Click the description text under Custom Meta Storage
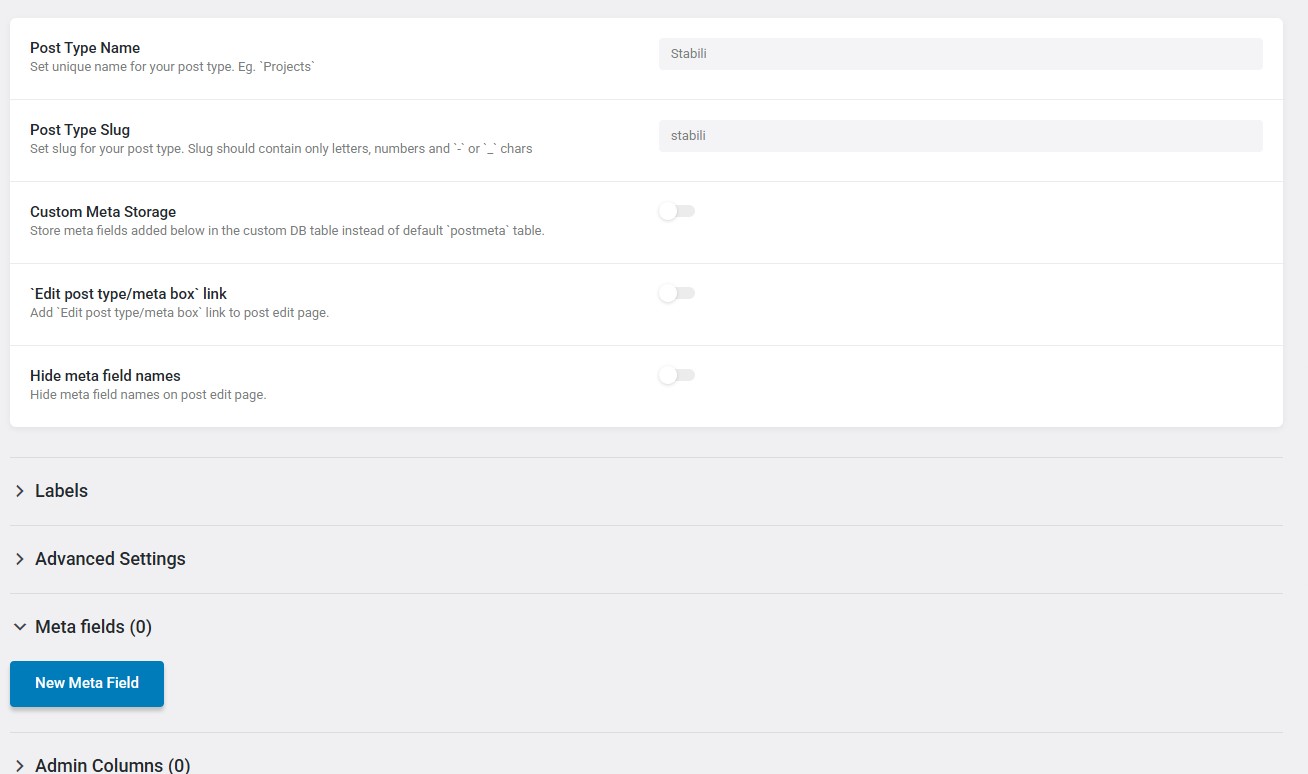The image size is (1308, 774). click(x=287, y=231)
